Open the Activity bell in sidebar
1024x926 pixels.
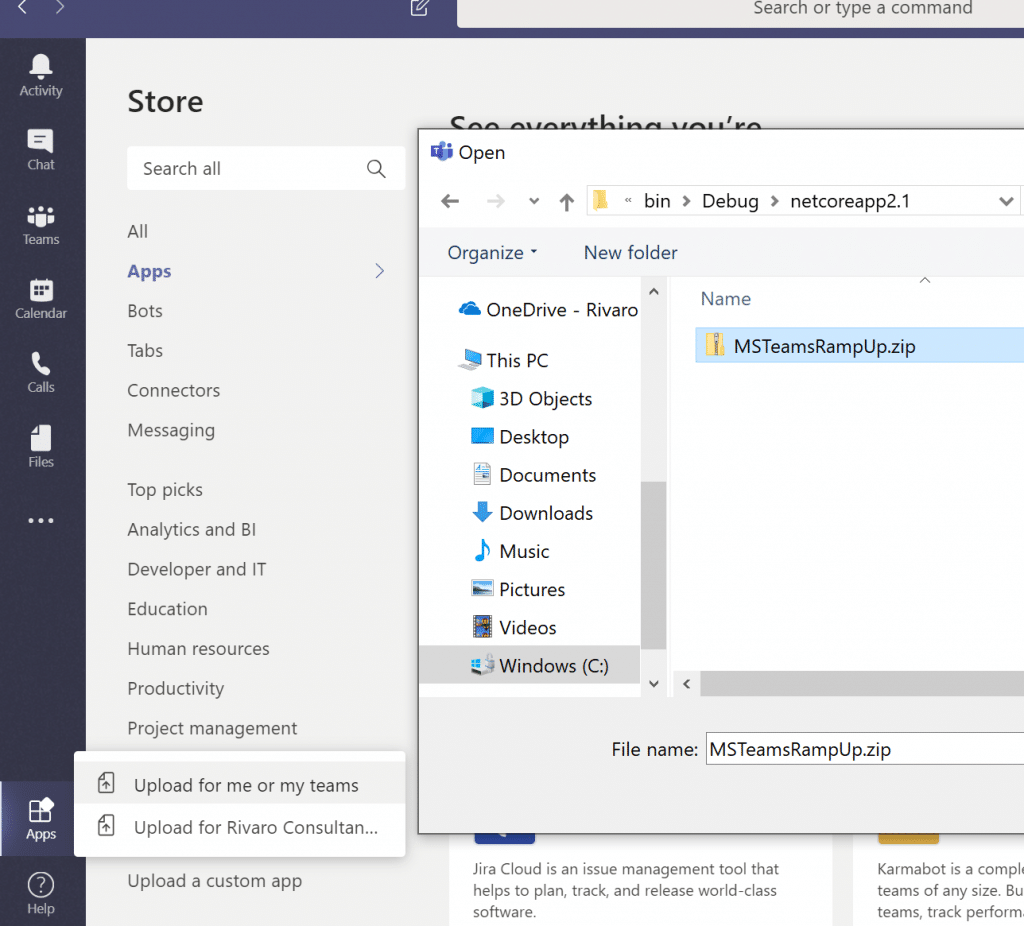pos(40,76)
